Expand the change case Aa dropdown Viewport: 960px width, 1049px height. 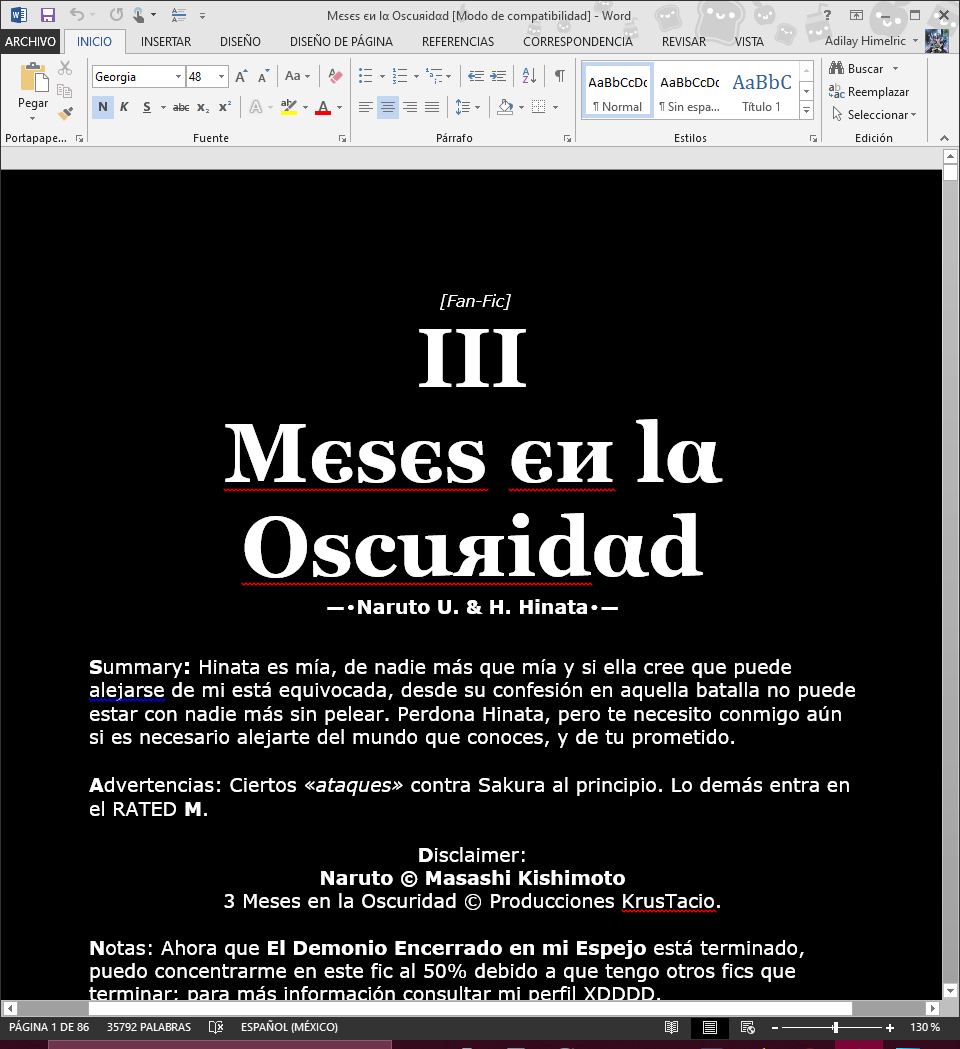tap(297, 76)
